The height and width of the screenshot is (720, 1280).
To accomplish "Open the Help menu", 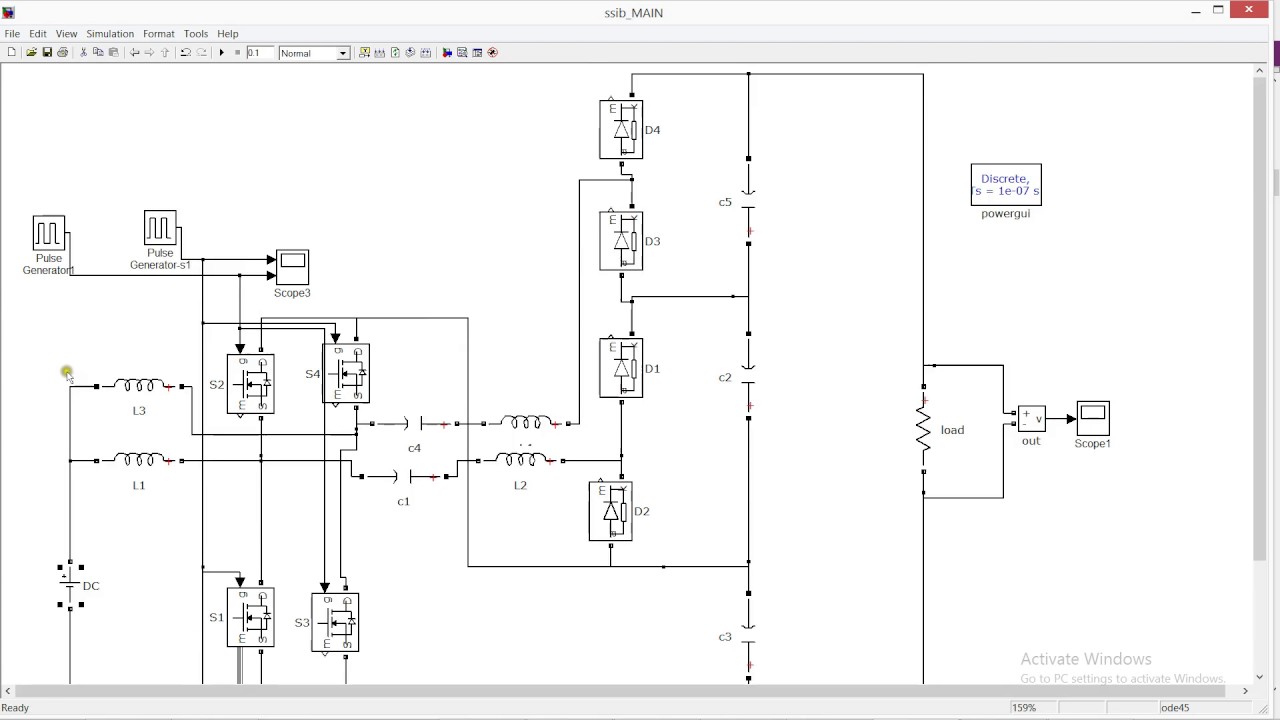I will point(228,34).
